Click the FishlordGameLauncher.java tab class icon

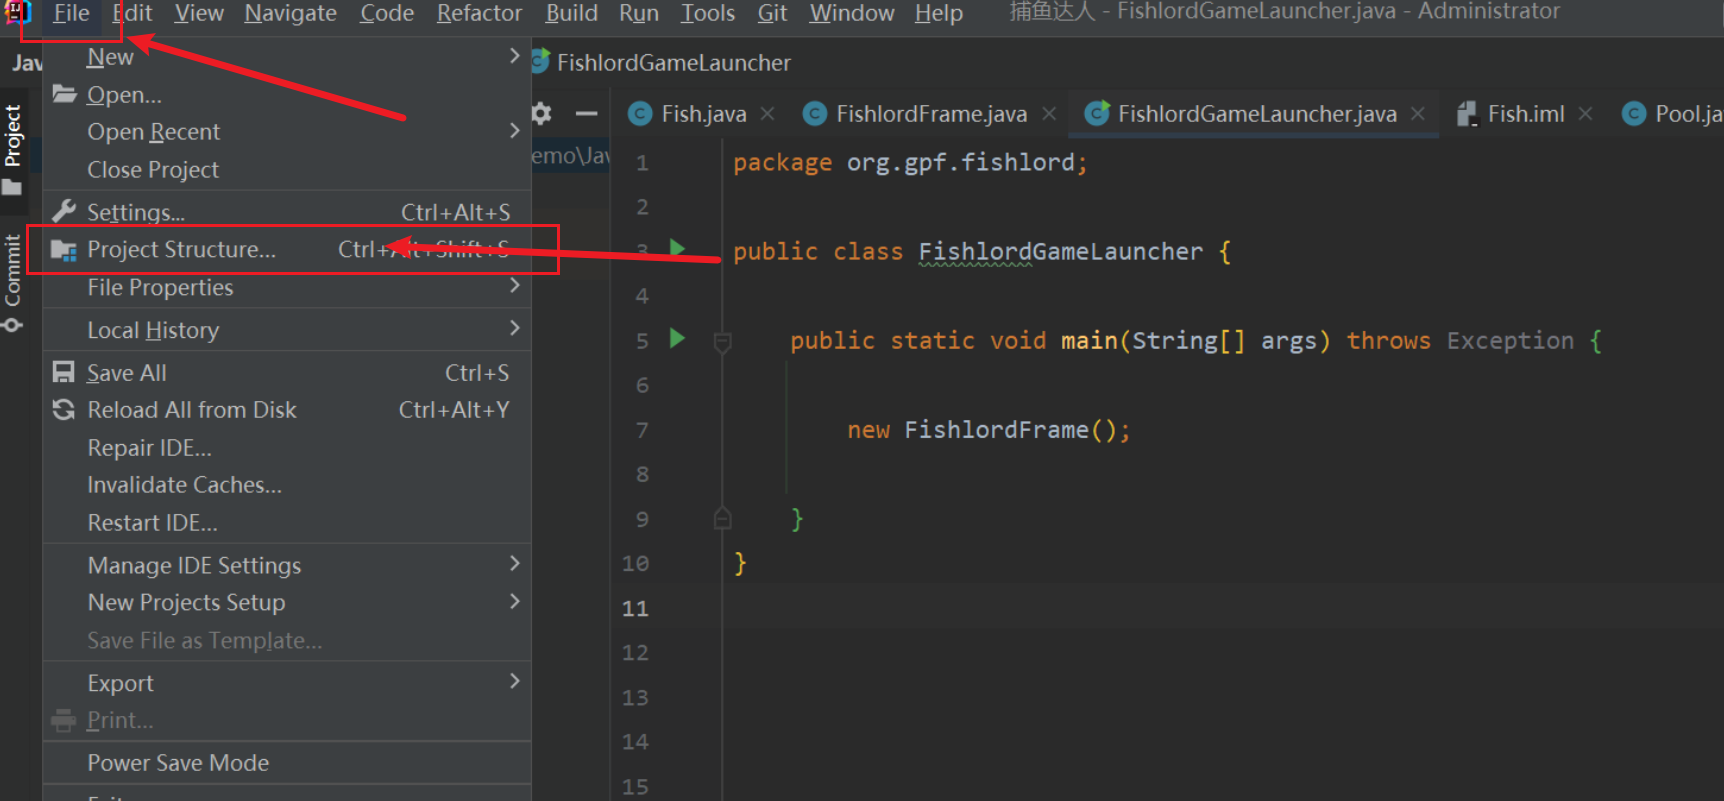(x=1097, y=114)
